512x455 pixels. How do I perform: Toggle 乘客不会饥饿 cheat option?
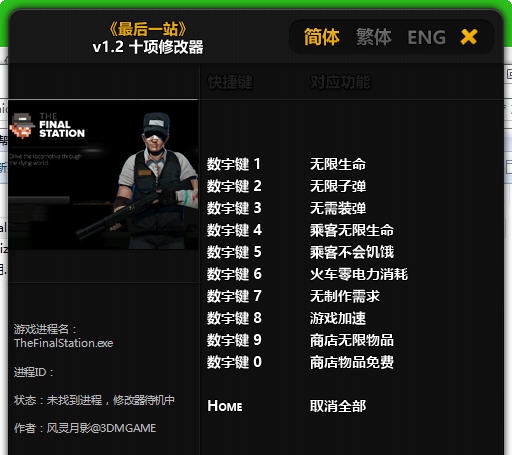352,252
